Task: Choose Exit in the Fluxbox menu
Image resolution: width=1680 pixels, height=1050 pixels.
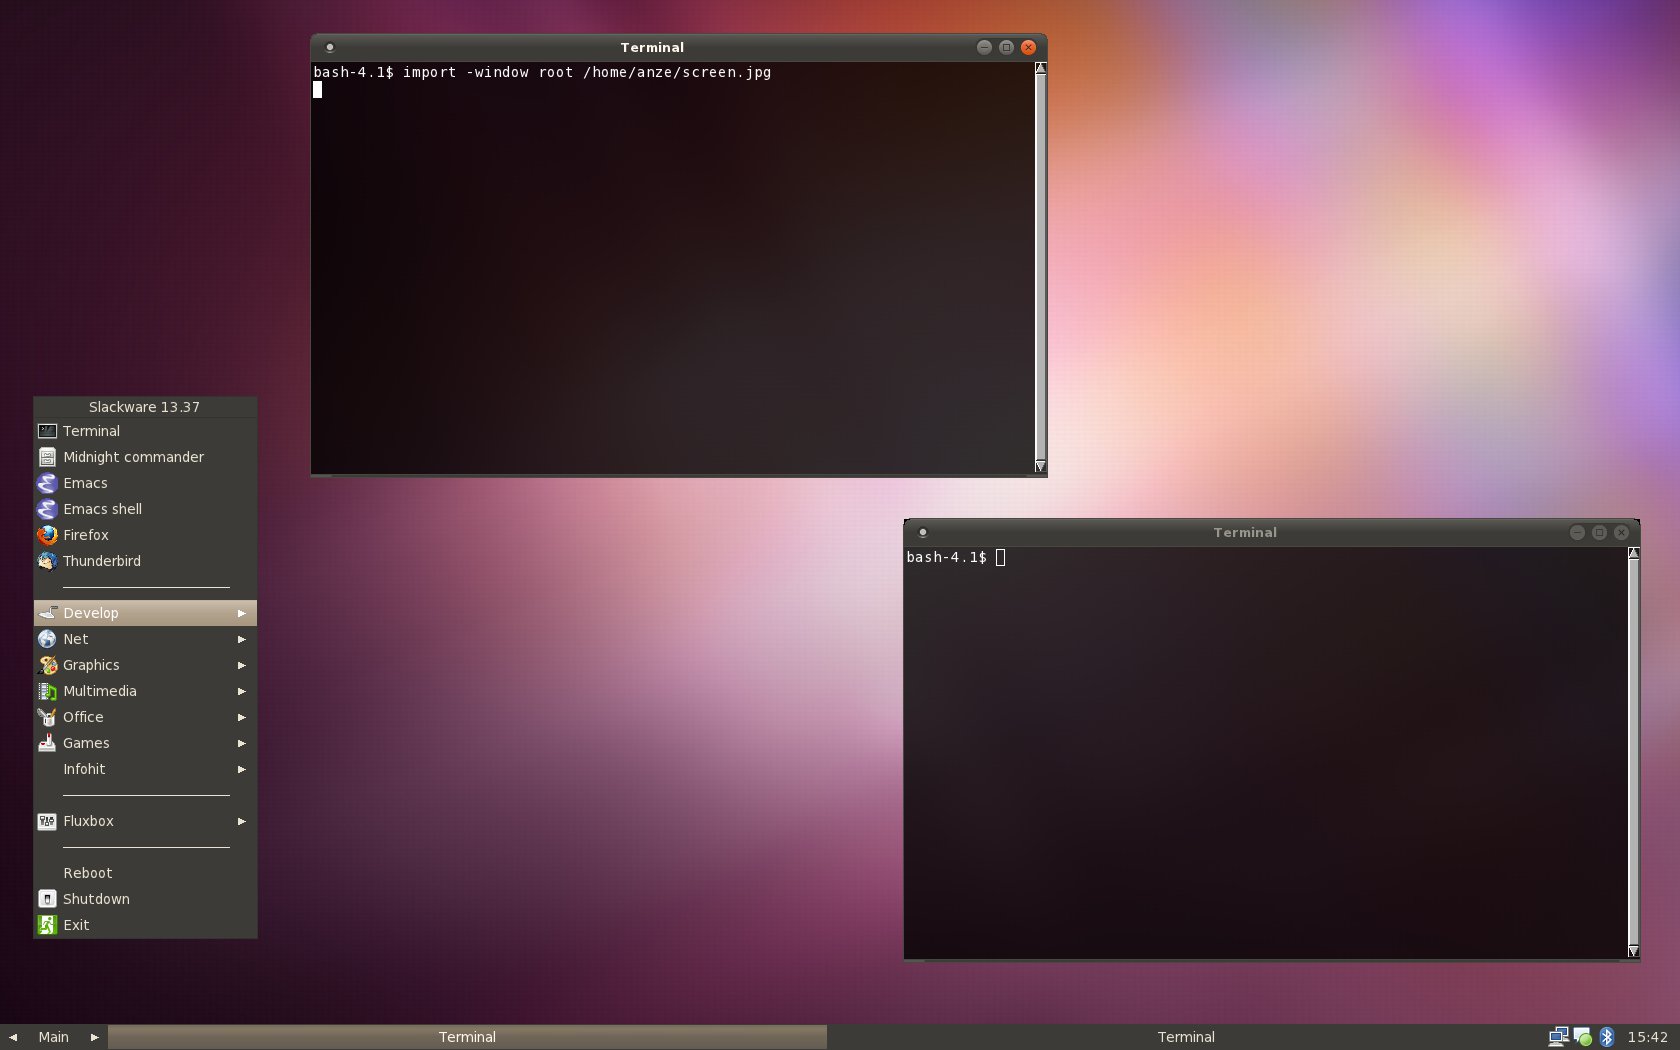Action: [145, 925]
